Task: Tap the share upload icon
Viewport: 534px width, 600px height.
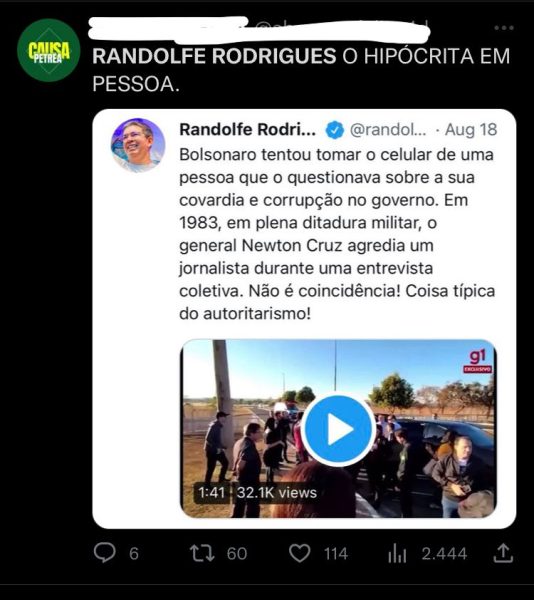Action: pyautogui.click(x=503, y=553)
